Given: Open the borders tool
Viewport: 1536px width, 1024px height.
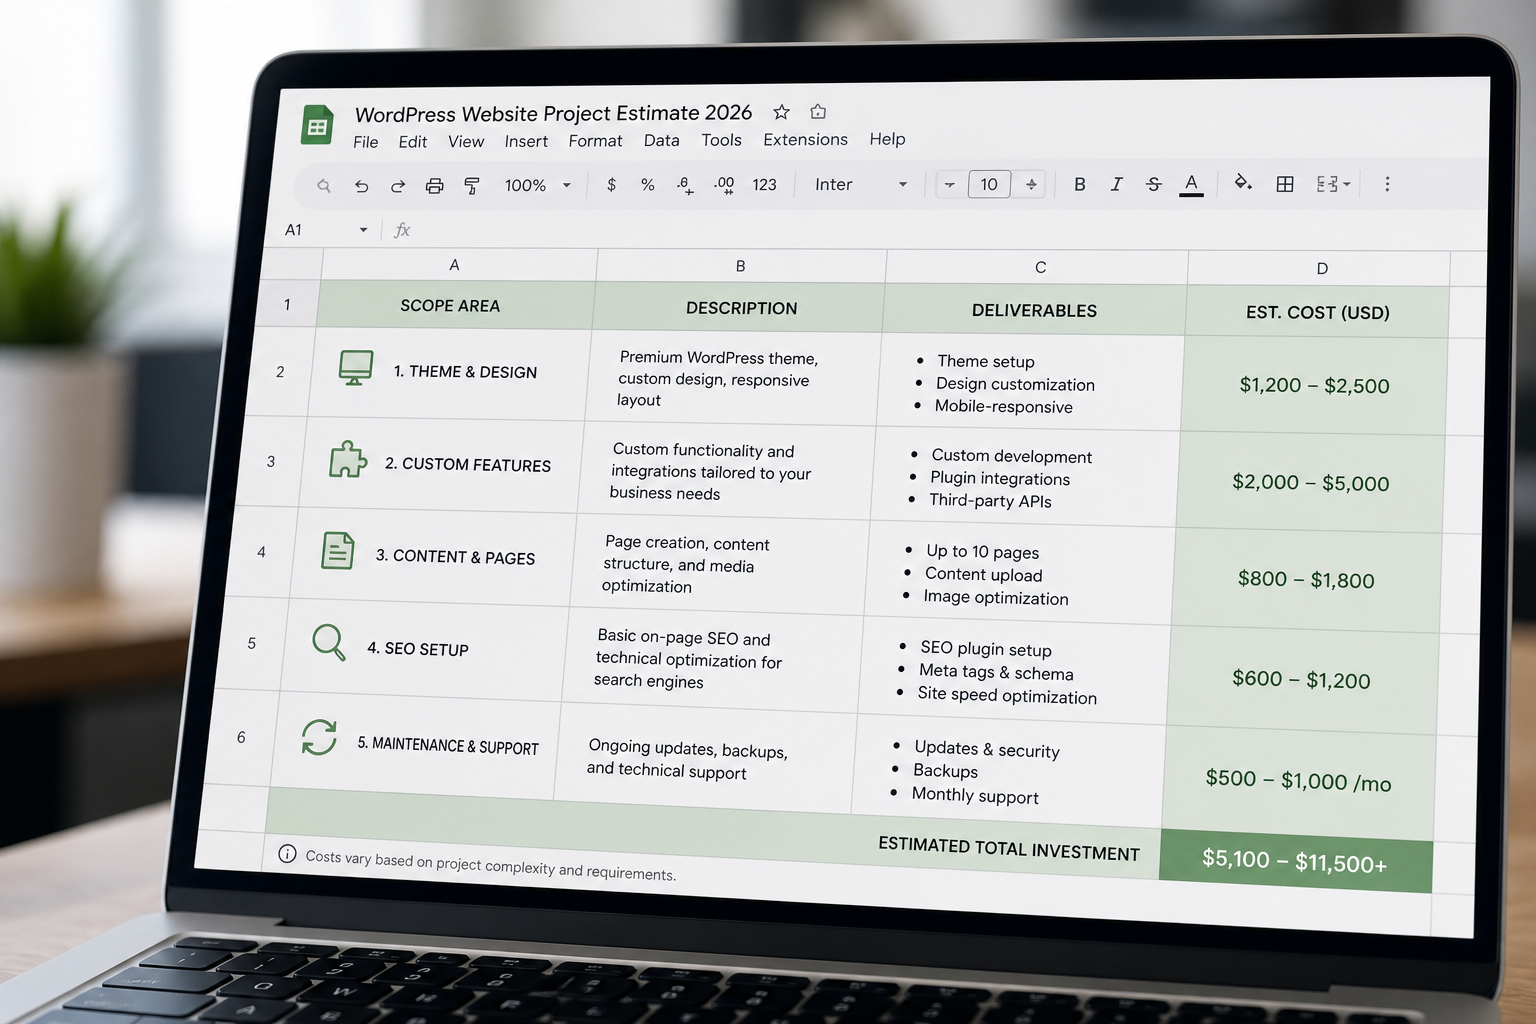Looking at the screenshot, I should tap(1285, 184).
